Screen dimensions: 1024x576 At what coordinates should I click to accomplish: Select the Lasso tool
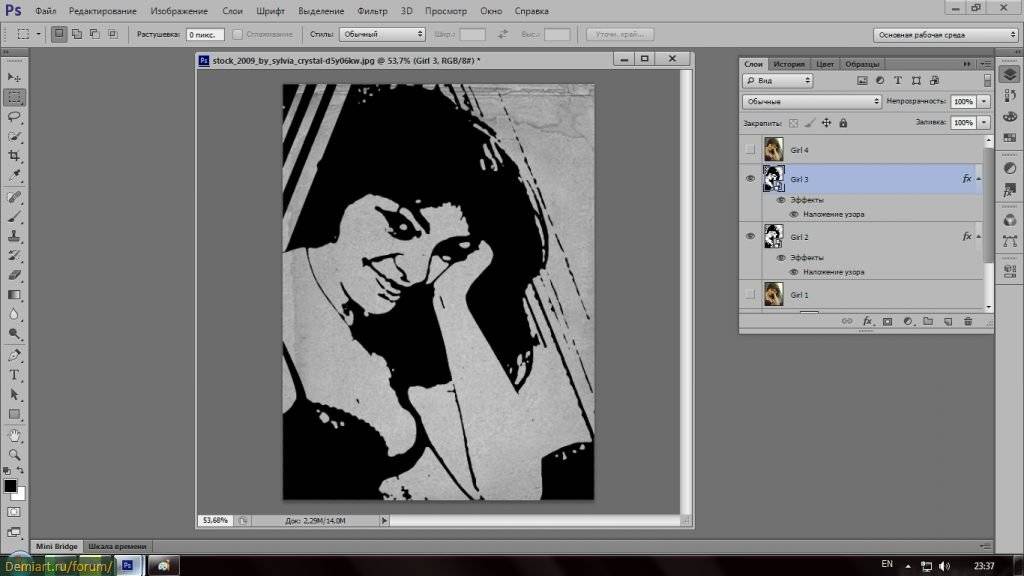[x=14, y=116]
